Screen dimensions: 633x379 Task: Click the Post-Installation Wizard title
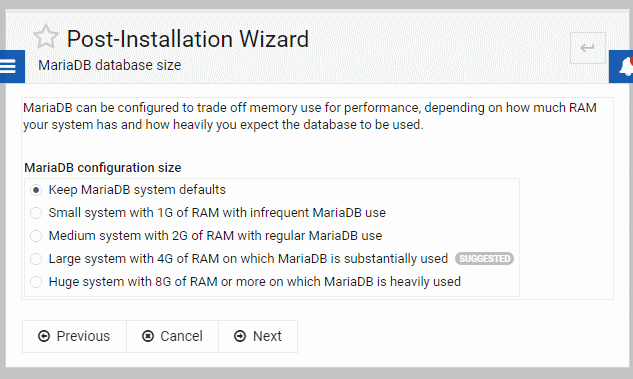[188, 39]
